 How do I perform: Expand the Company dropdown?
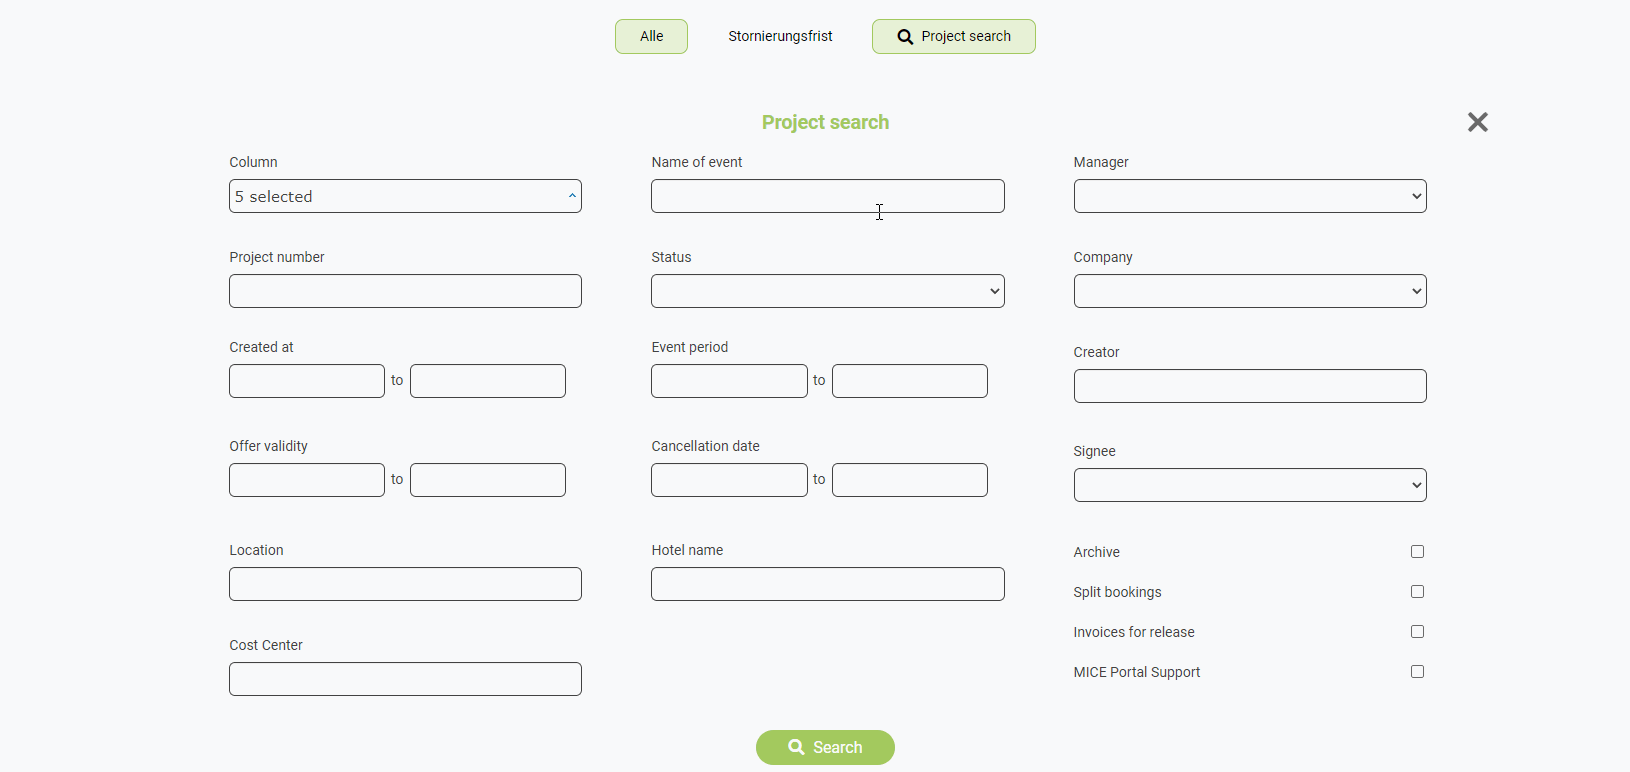click(1250, 291)
